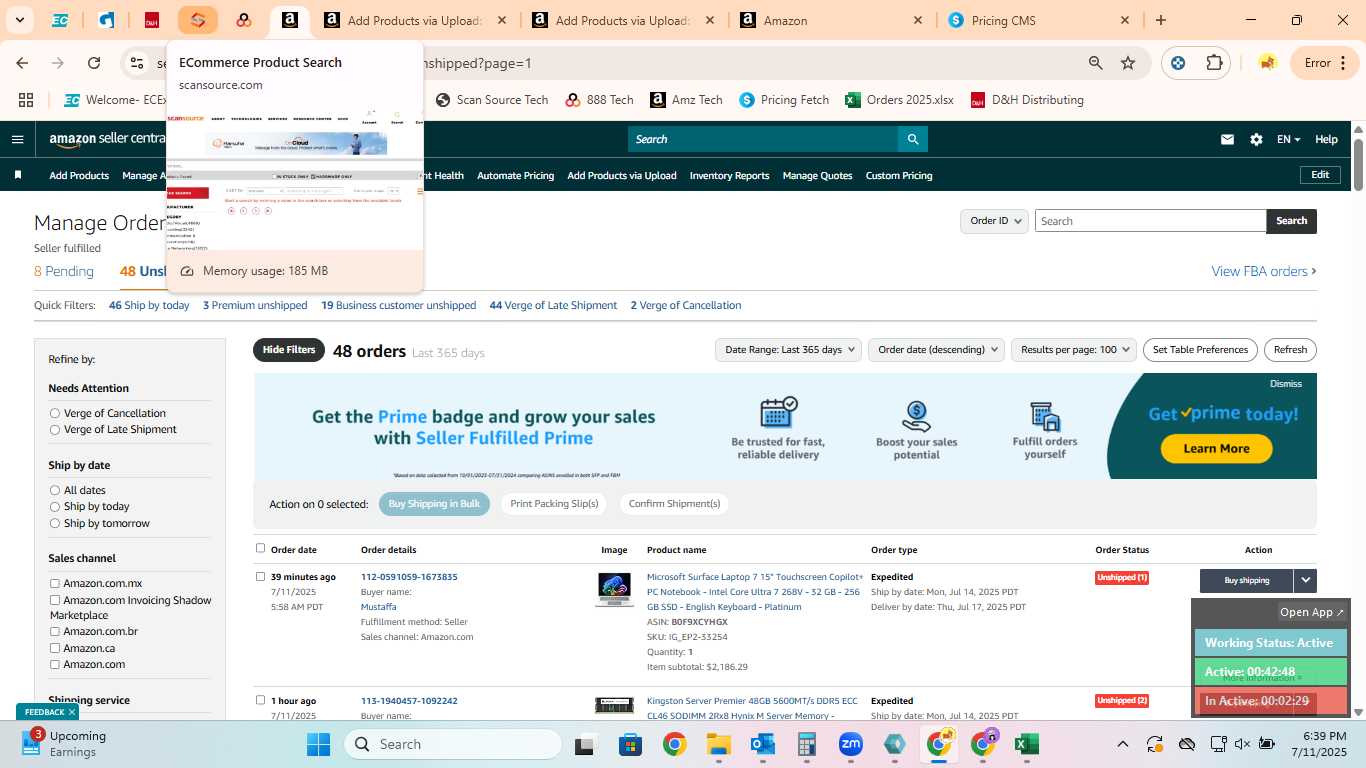Click Confirm Shipment(s) button
The height and width of the screenshot is (768, 1366).
tap(674, 504)
